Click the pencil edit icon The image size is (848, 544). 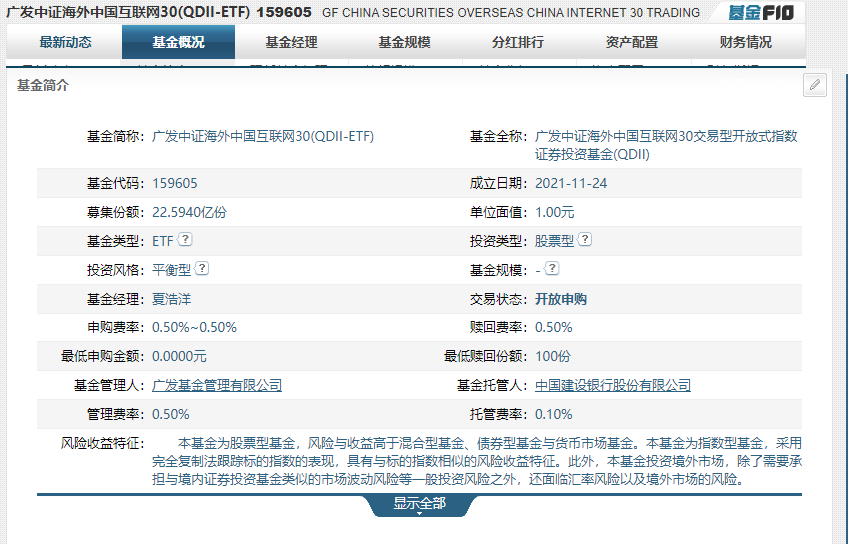(x=814, y=85)
